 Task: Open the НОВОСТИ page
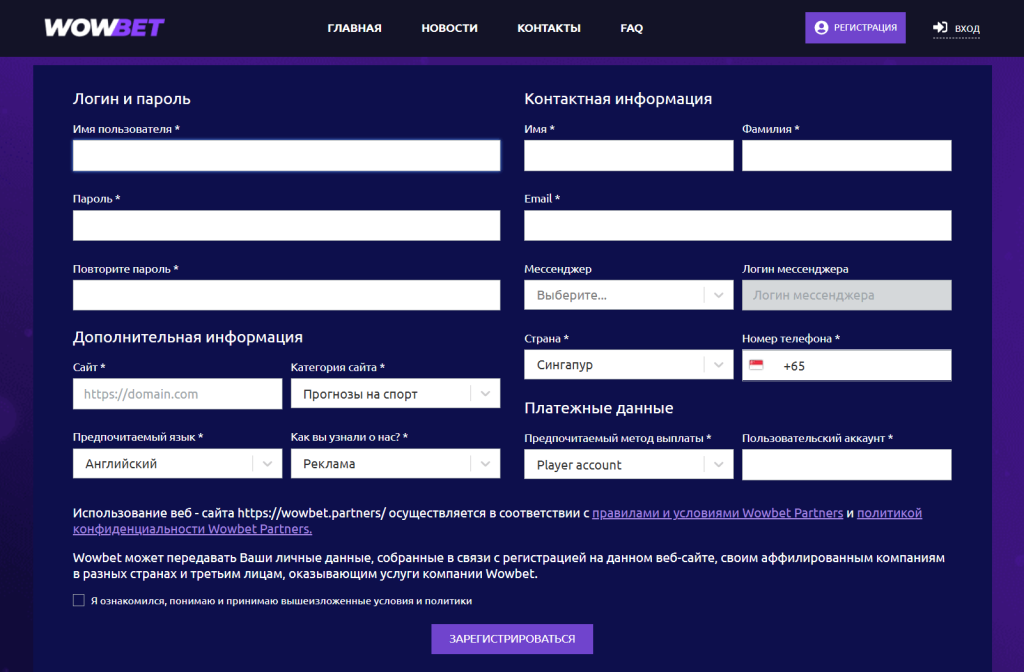449,28
